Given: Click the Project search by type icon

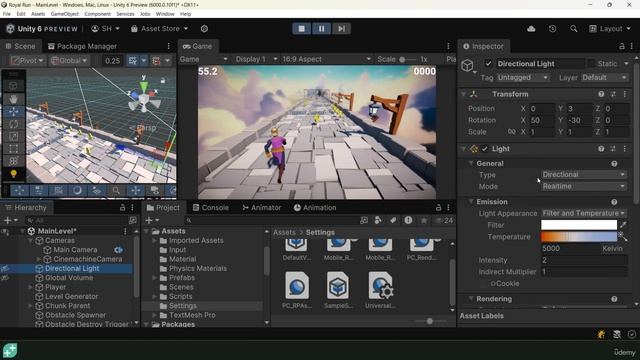Looking at the screenshot, I should click(x=378, y=220).
